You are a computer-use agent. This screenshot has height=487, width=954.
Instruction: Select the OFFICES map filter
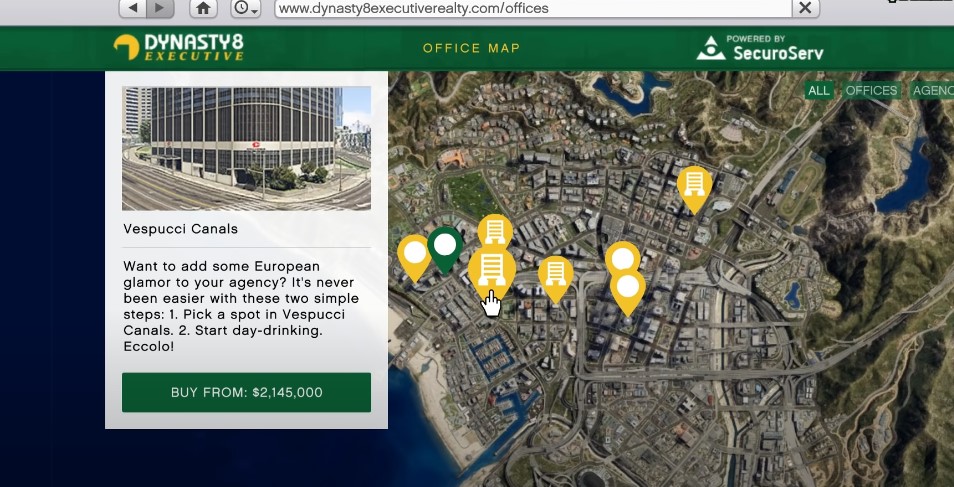tap(871, 91)
